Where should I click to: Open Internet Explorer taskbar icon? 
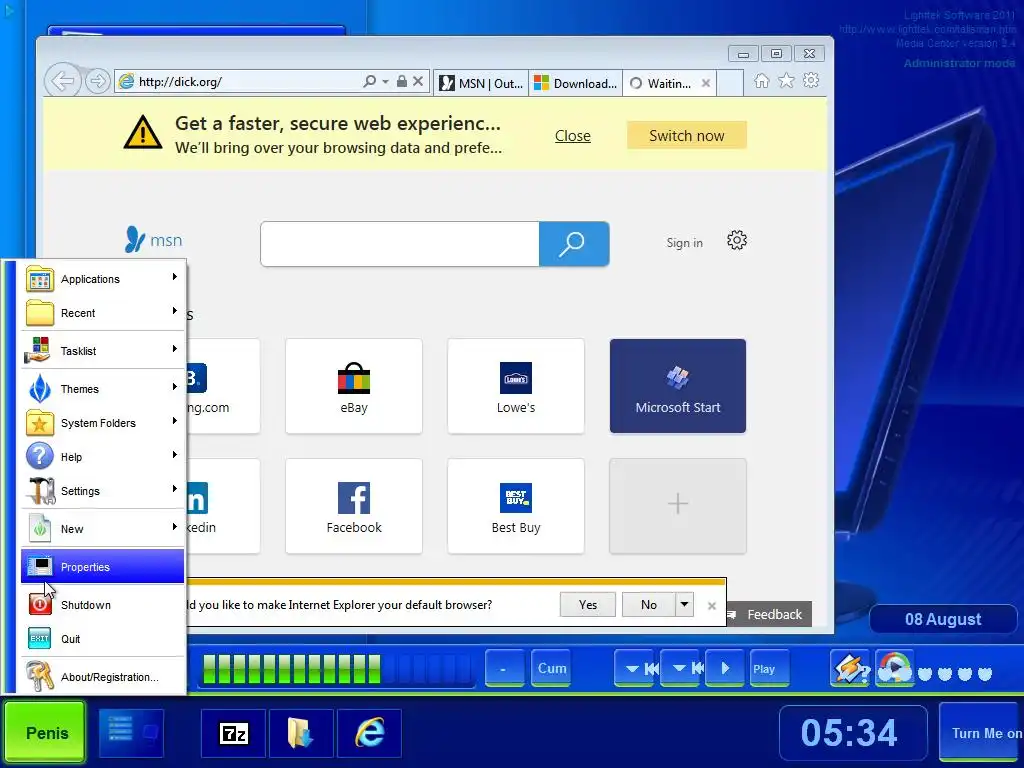pyautogui.click(x=369, y=733)
